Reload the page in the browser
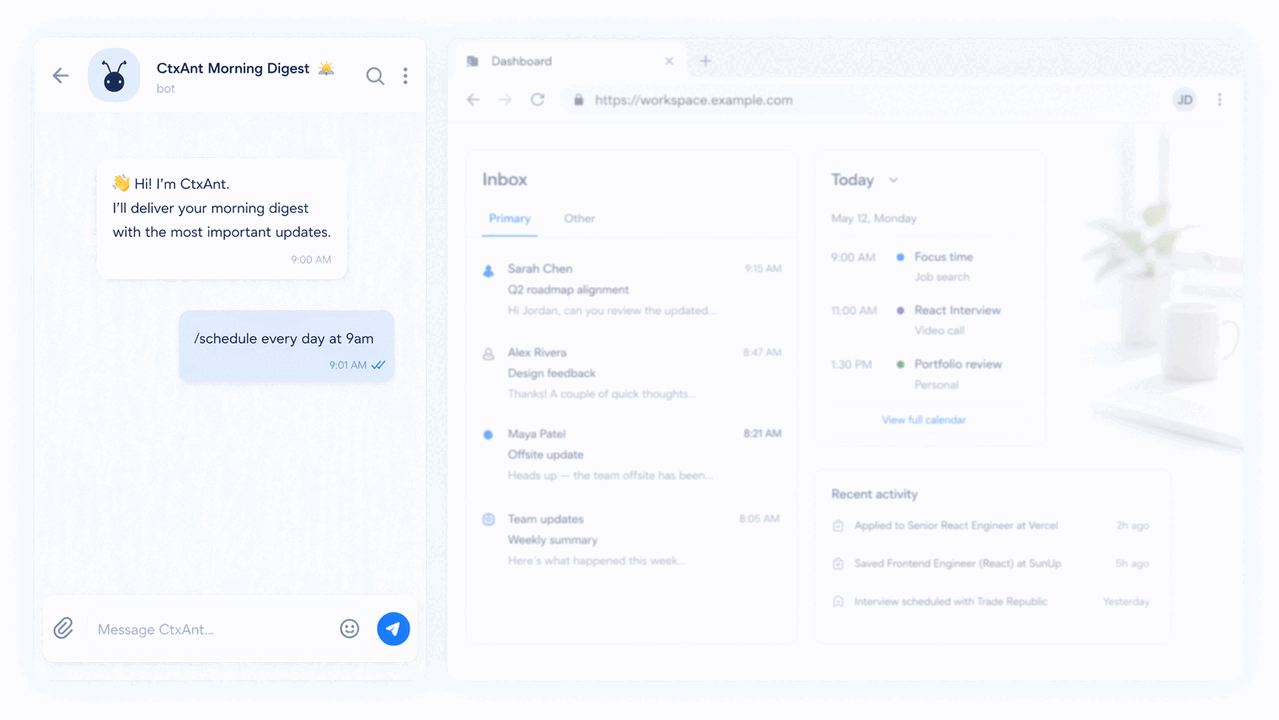Viewport: 1279px width, 720px height. tap(538, 100)
